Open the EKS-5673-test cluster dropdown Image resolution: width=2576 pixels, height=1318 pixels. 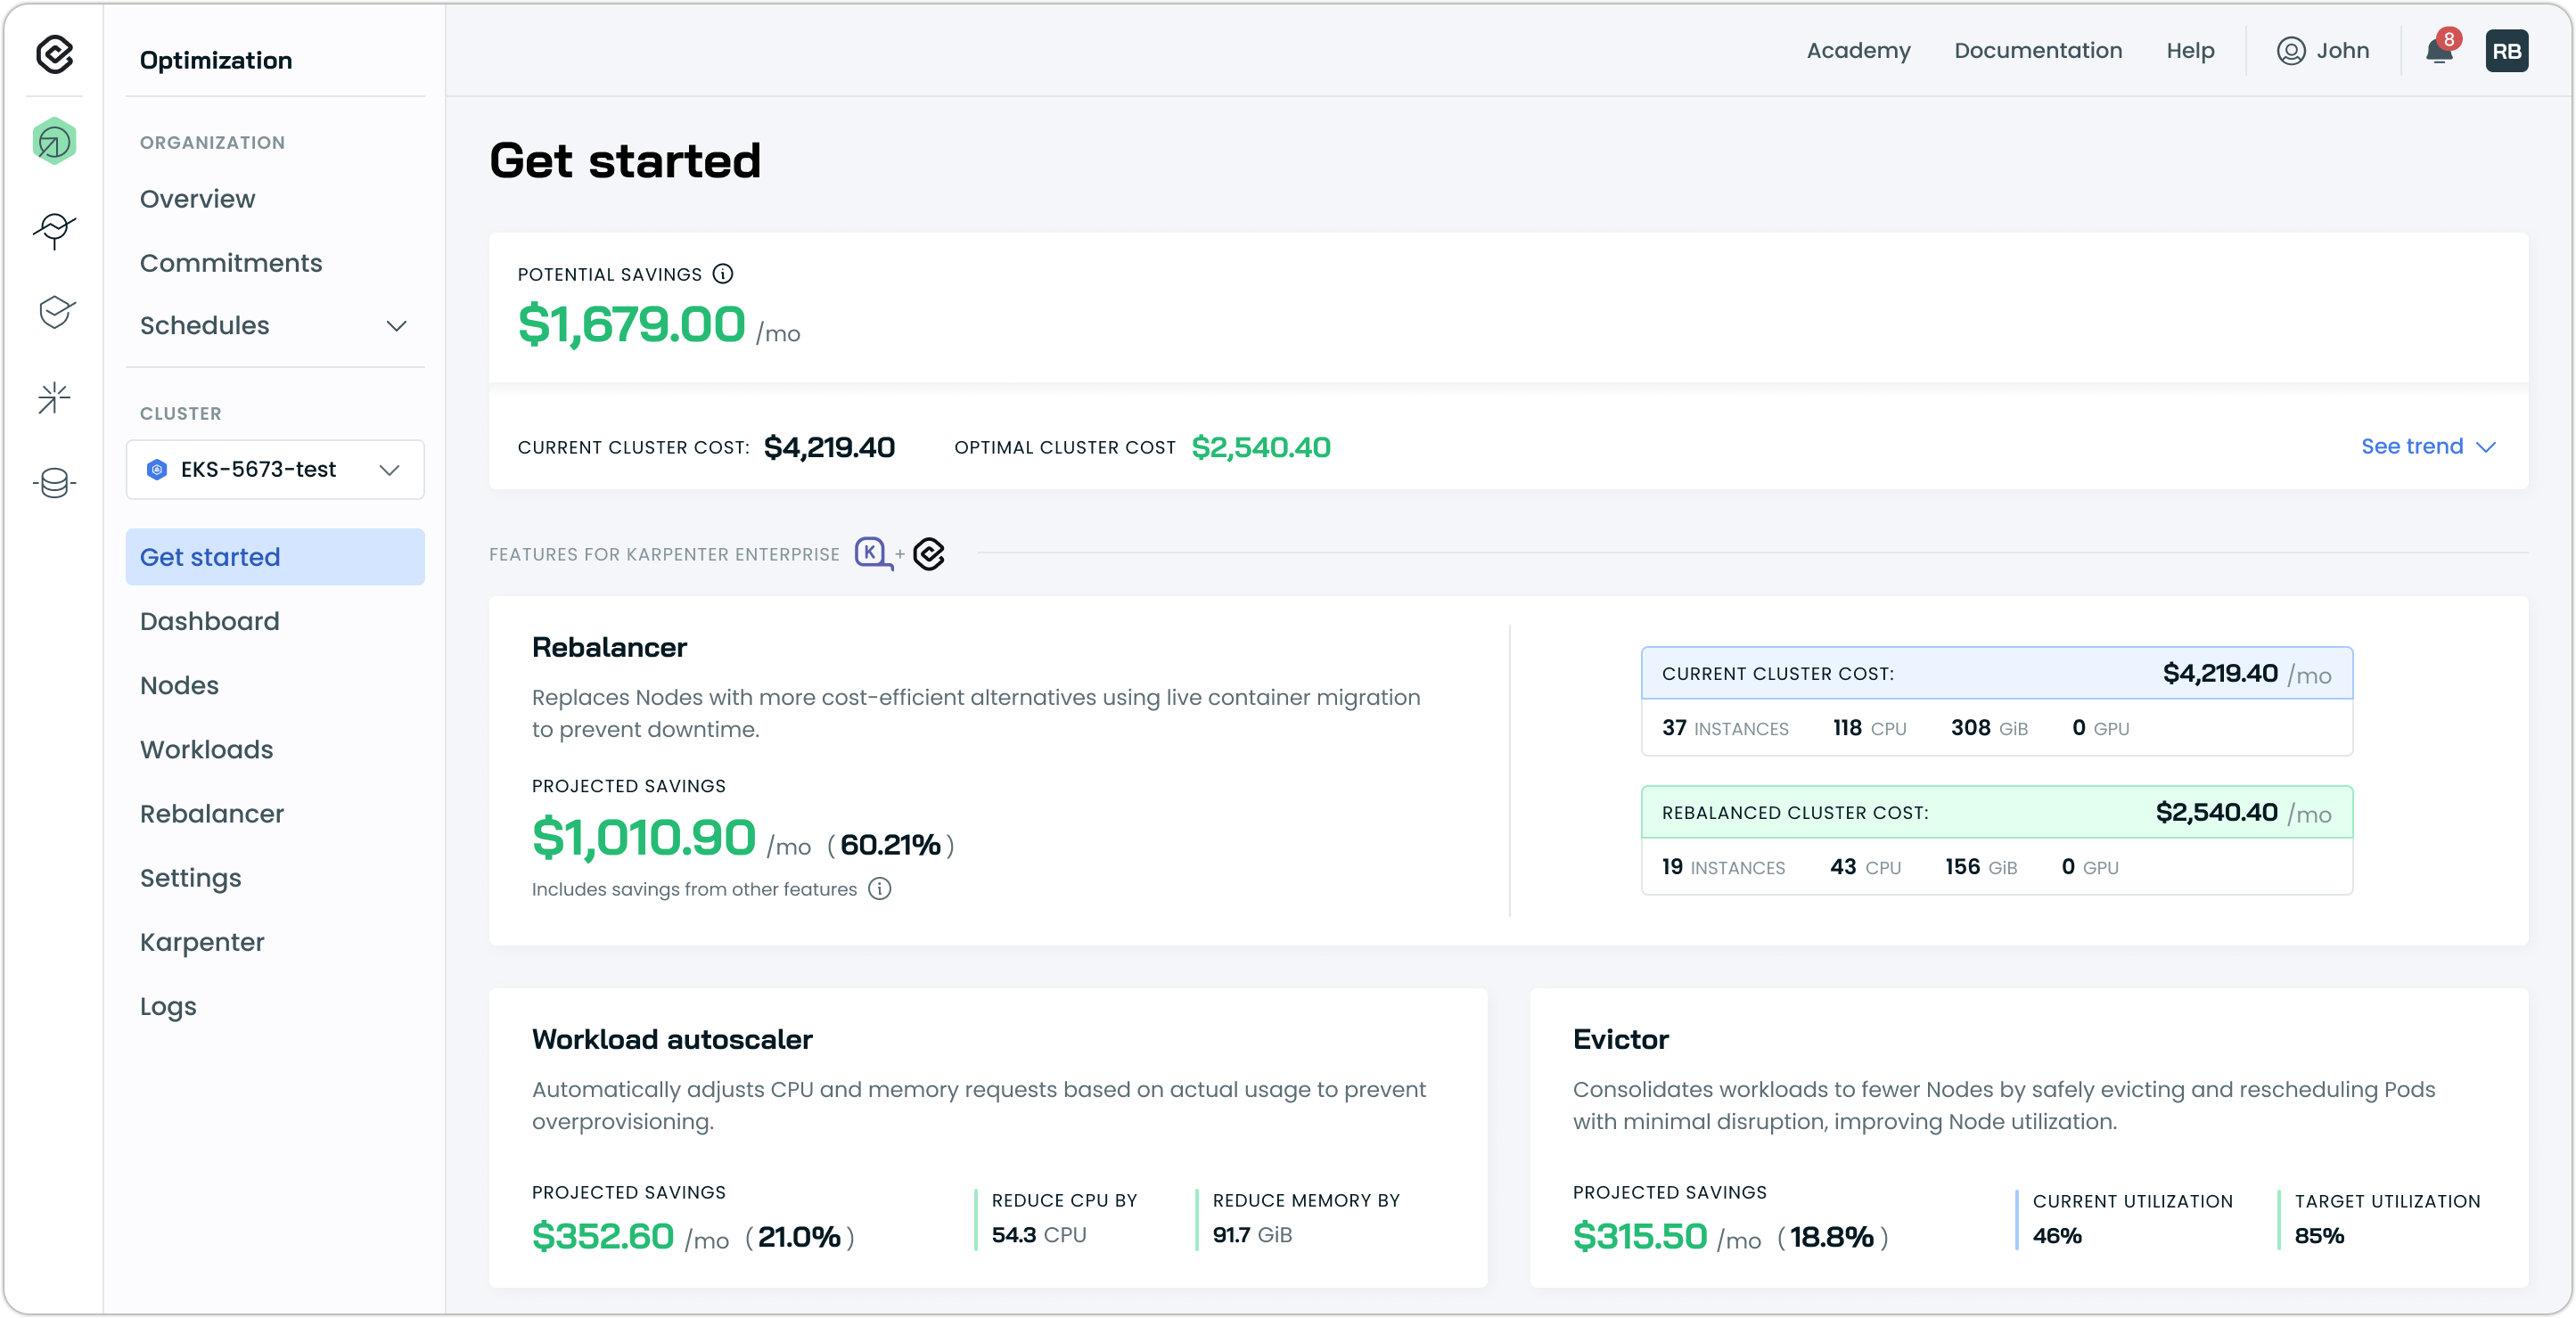pos(275,470)
